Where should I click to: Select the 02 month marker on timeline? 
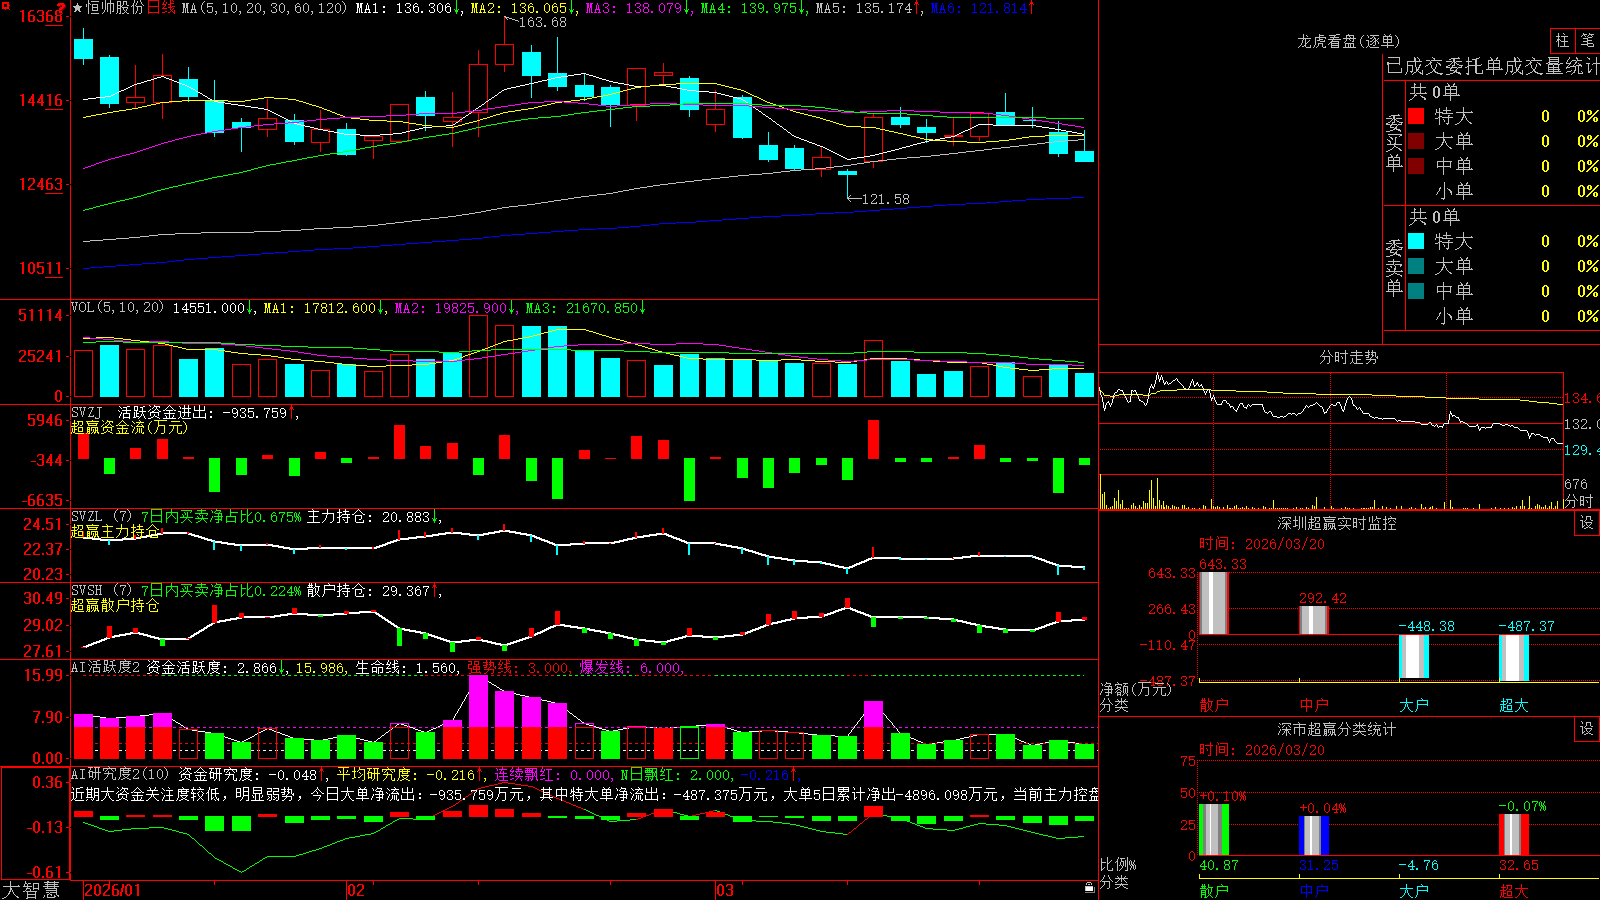click(x=356, y=890)
